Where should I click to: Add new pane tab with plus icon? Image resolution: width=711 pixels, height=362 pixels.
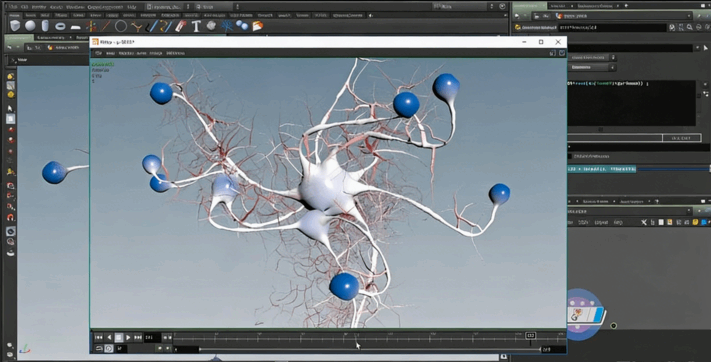(x=627, y=5)
